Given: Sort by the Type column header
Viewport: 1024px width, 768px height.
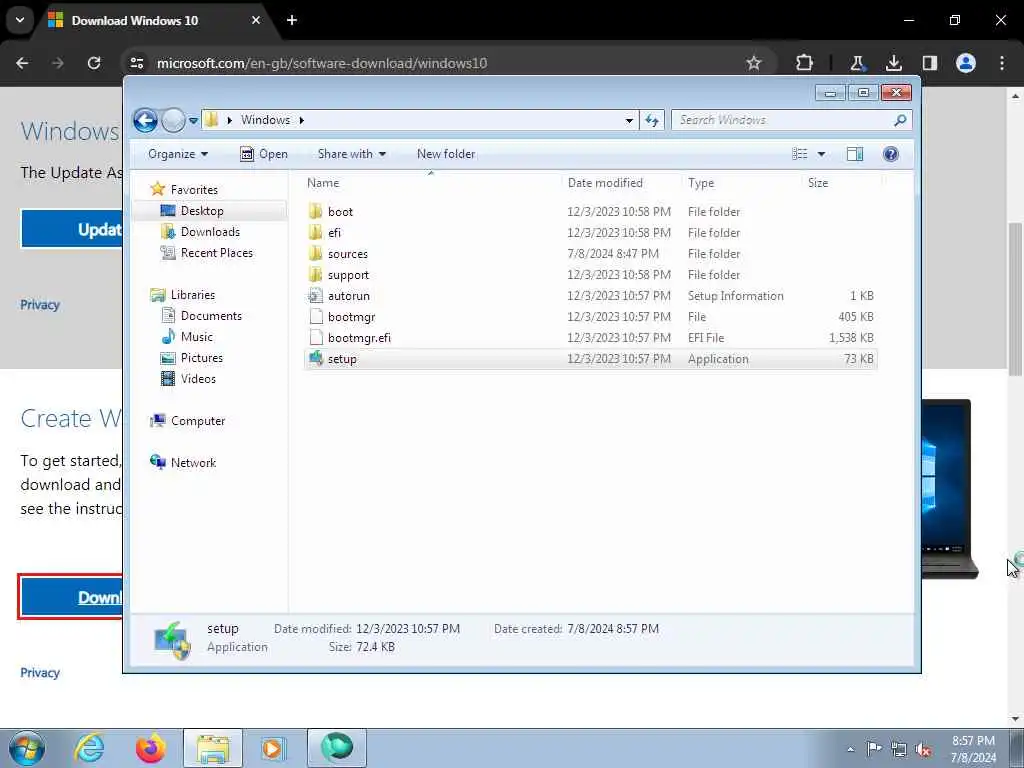Looking at the screenshot, I should (701, 183).
